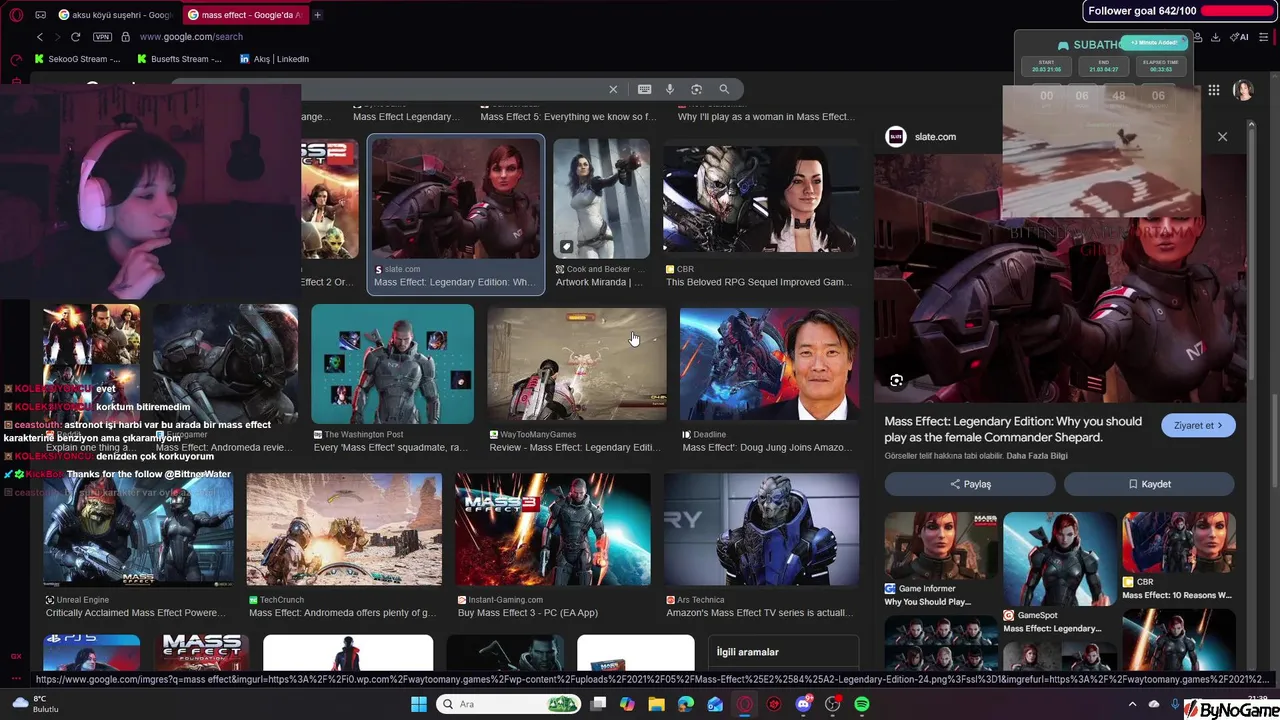Image resolution: width=1280 pixels, height=720 pixels.
Task: Open Opera easy setup menu icon
Action: tap(1264, 37)
